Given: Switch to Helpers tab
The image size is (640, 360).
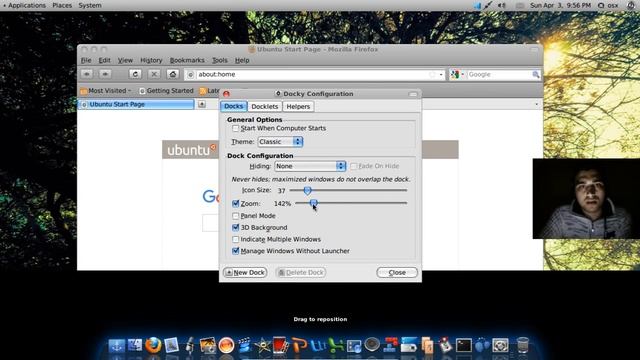Looking at the screenshot, I should (x=298, y=106).
